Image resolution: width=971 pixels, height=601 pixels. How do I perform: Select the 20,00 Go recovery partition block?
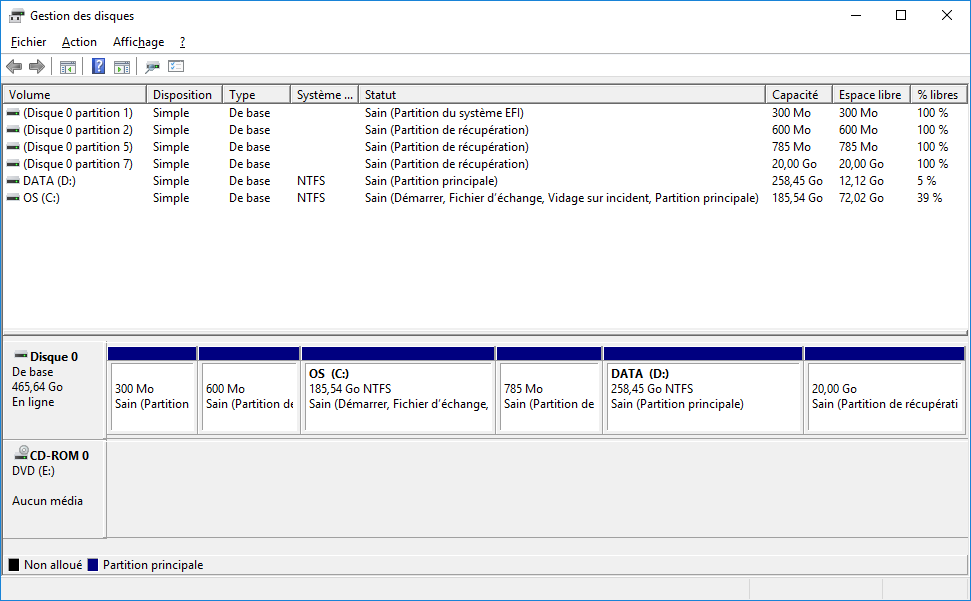[x=884, y=391]
